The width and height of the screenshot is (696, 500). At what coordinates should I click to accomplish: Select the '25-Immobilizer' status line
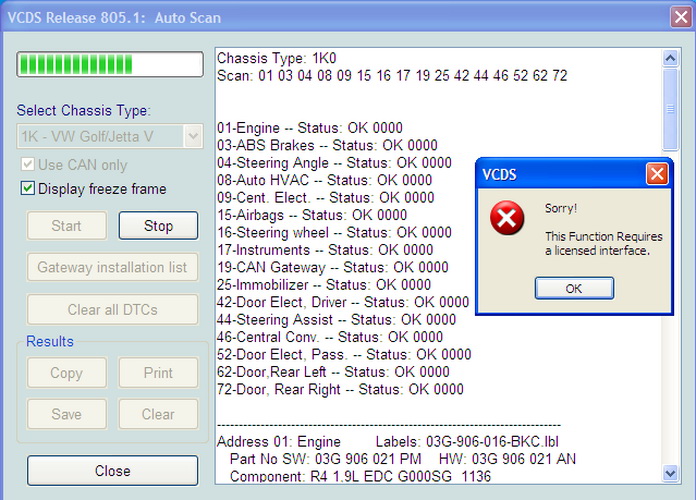click(x=324, y=285)
